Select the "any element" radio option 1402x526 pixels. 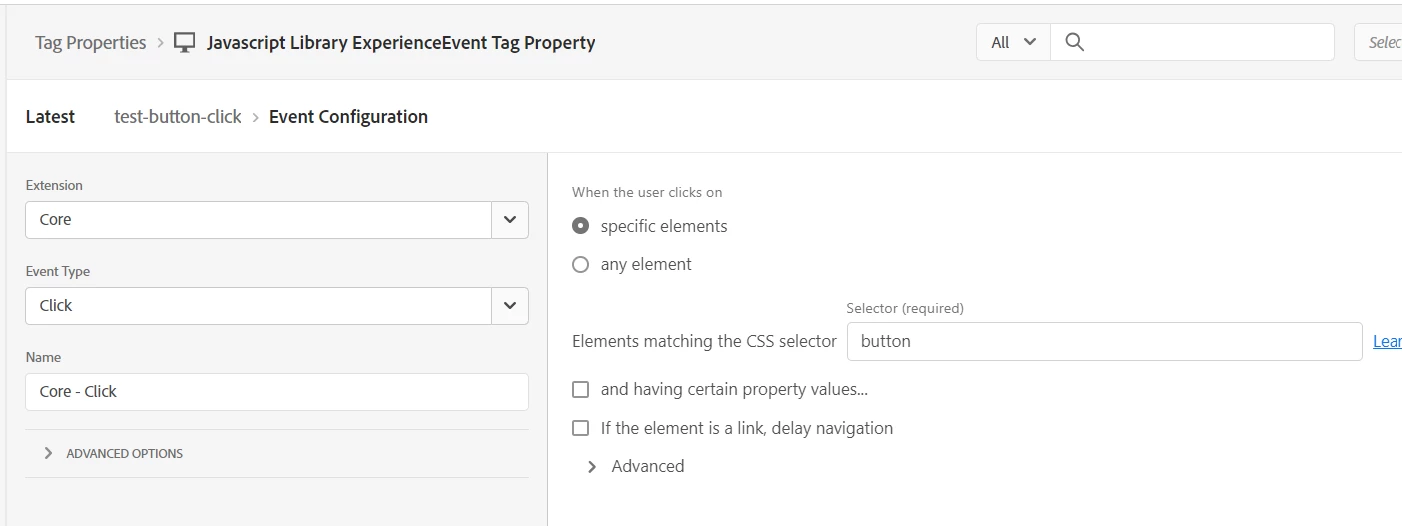click(x=580, y=265)
